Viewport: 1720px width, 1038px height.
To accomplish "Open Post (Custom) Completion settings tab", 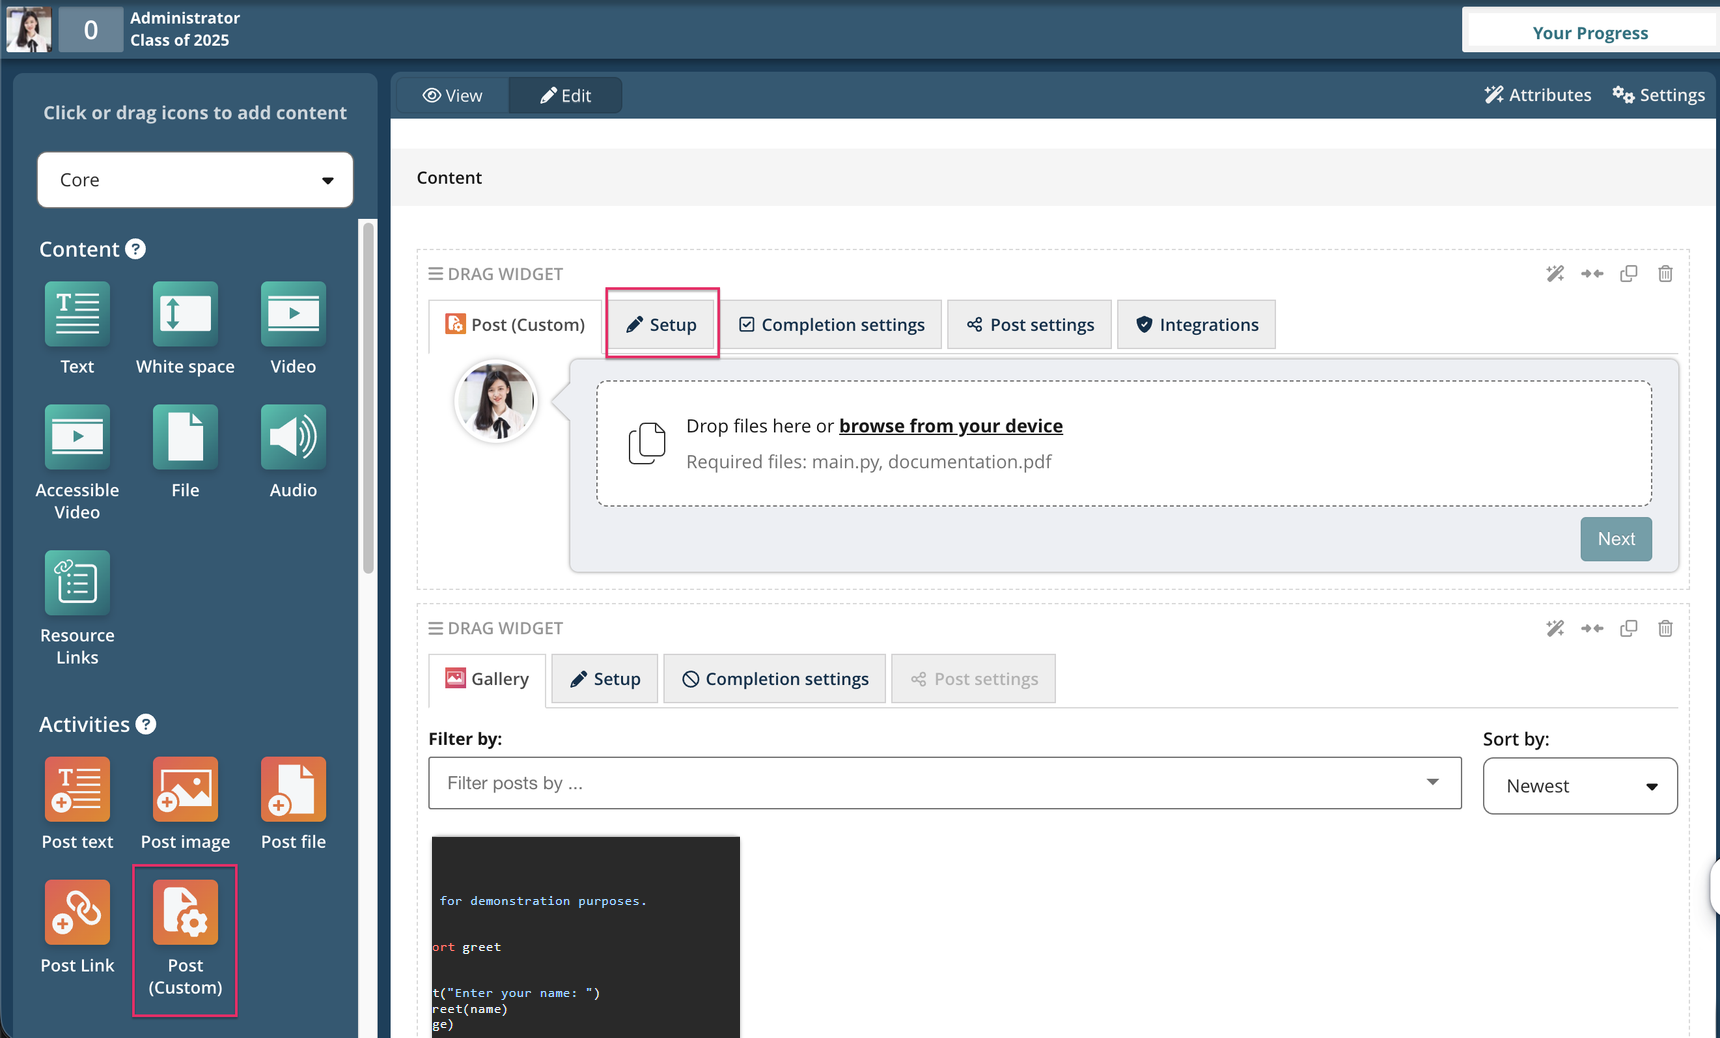I will 832,325.
